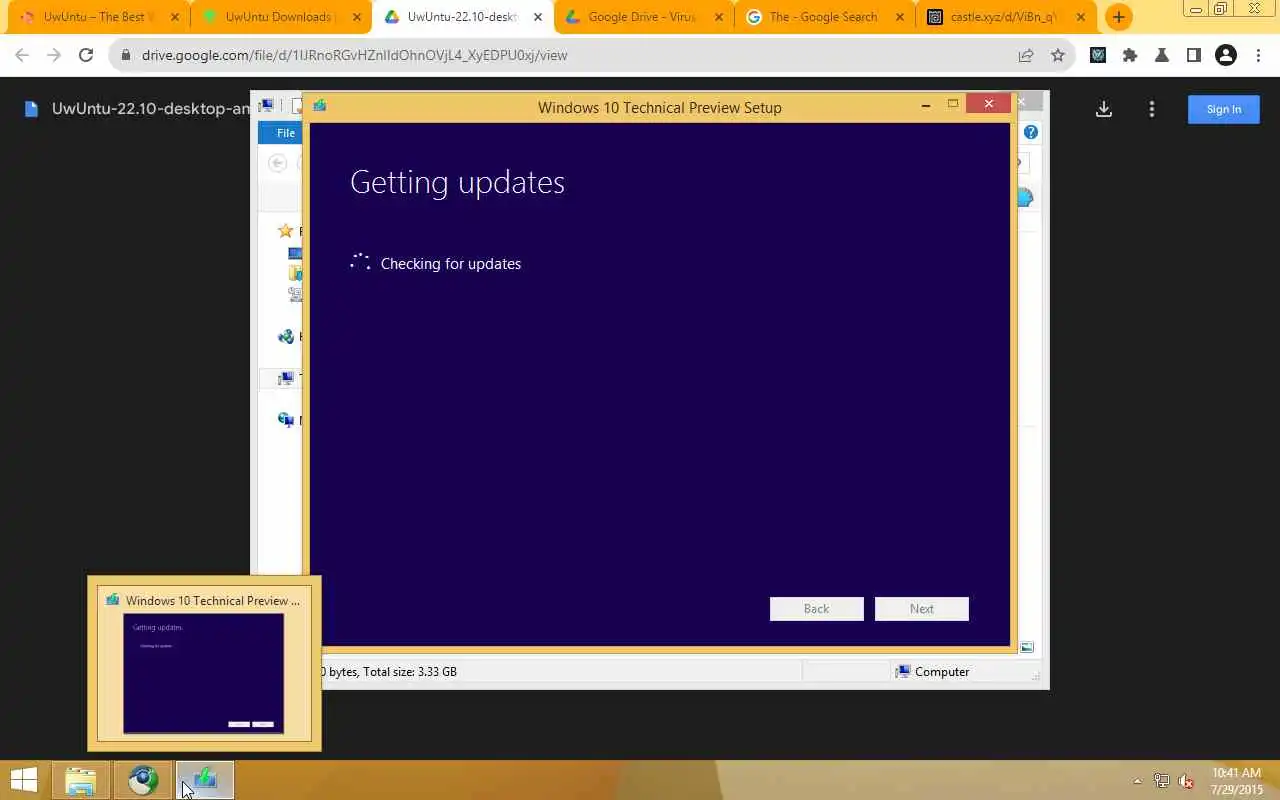
Task: Close the castle.xyz tab
Action: point(1080,17)
